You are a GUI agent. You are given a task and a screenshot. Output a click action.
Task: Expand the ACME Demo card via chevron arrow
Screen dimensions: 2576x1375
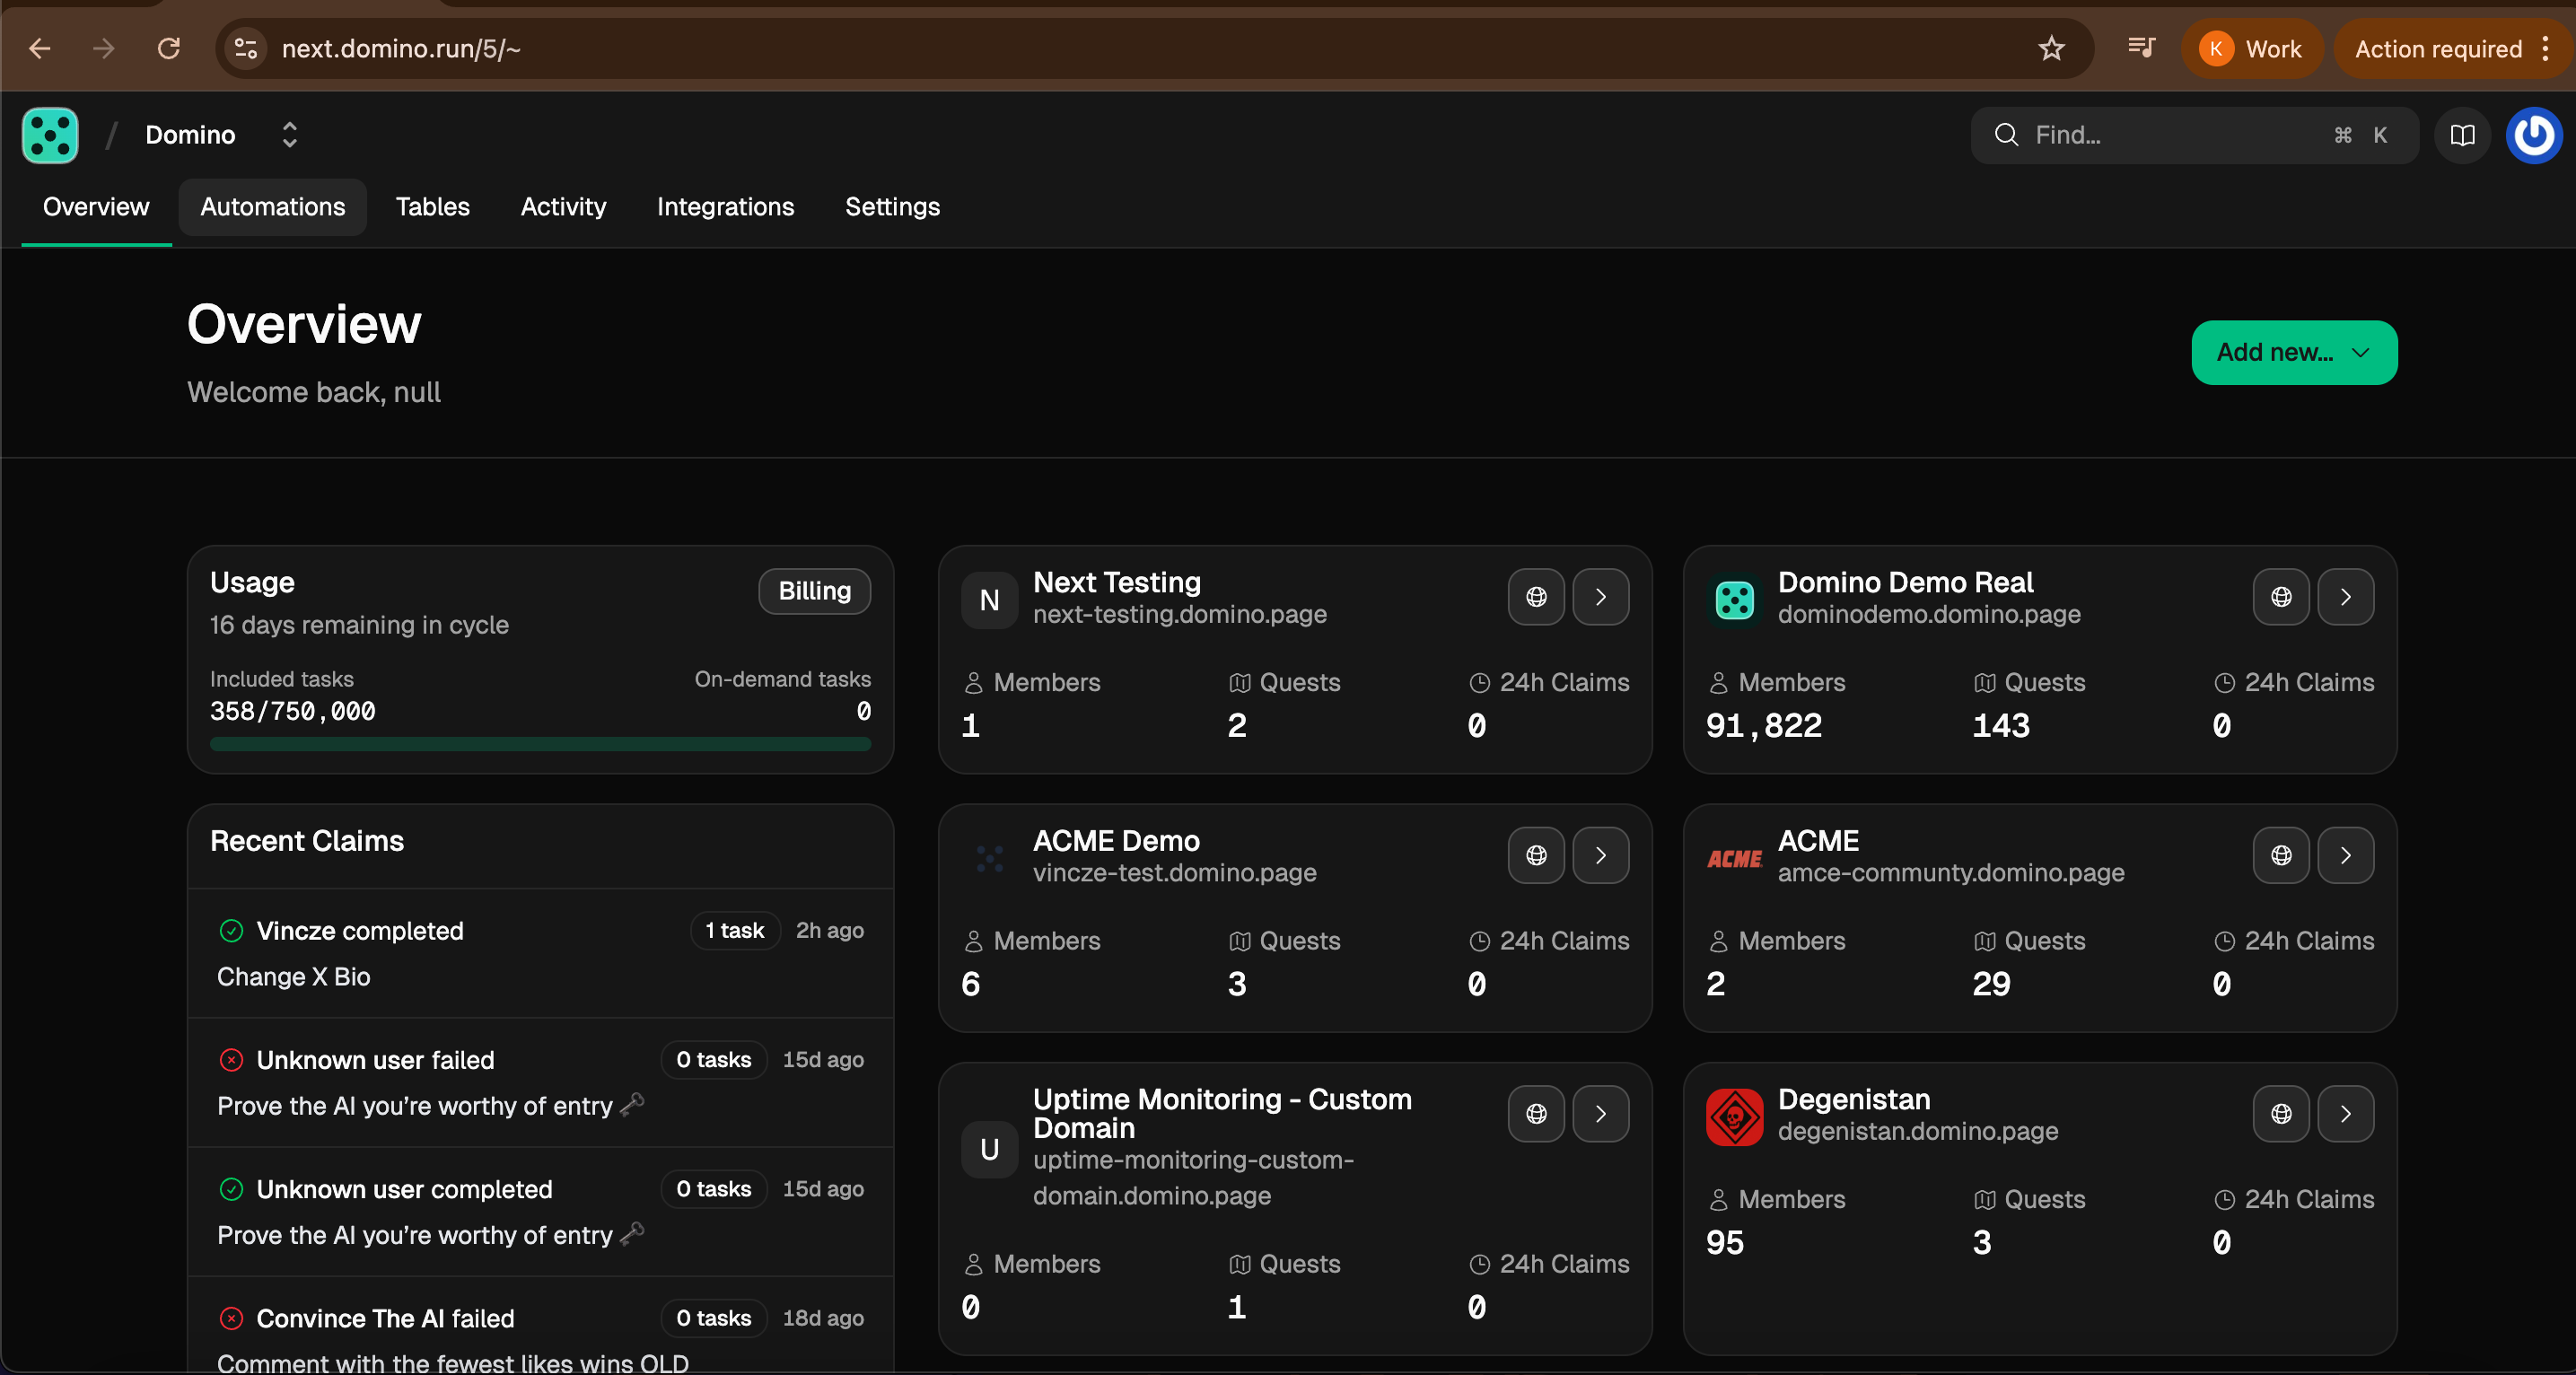(x=1600, y=856)
